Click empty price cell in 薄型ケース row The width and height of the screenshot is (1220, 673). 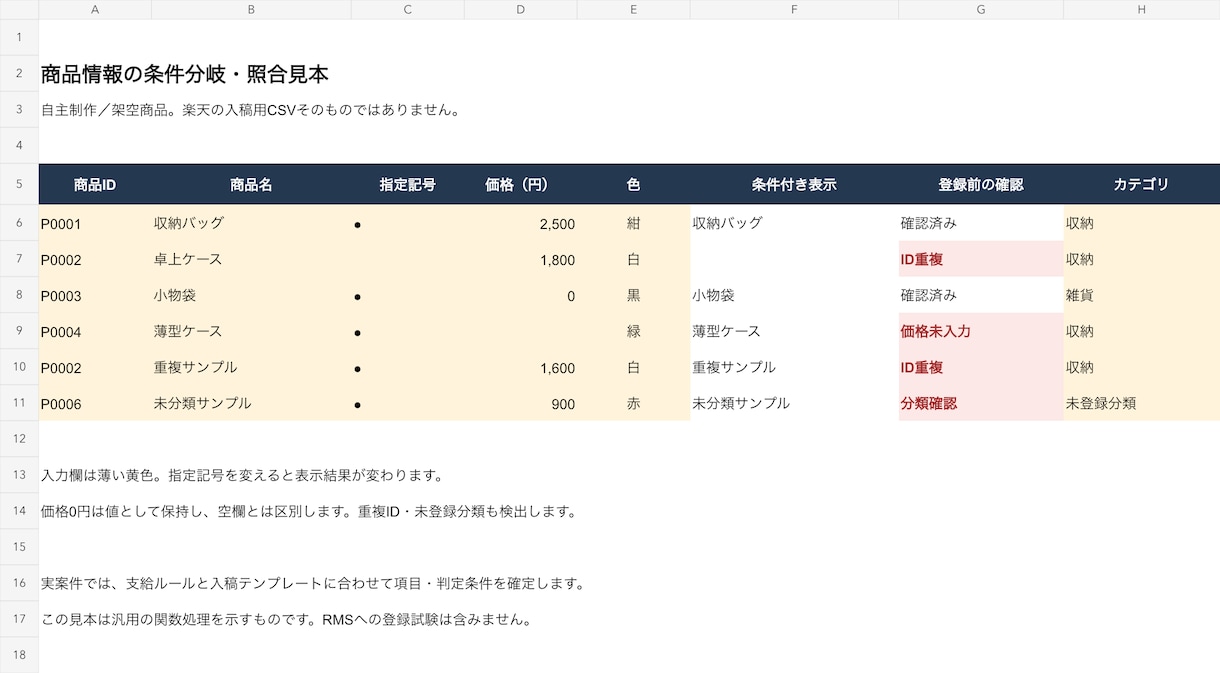tap(521, 331)
